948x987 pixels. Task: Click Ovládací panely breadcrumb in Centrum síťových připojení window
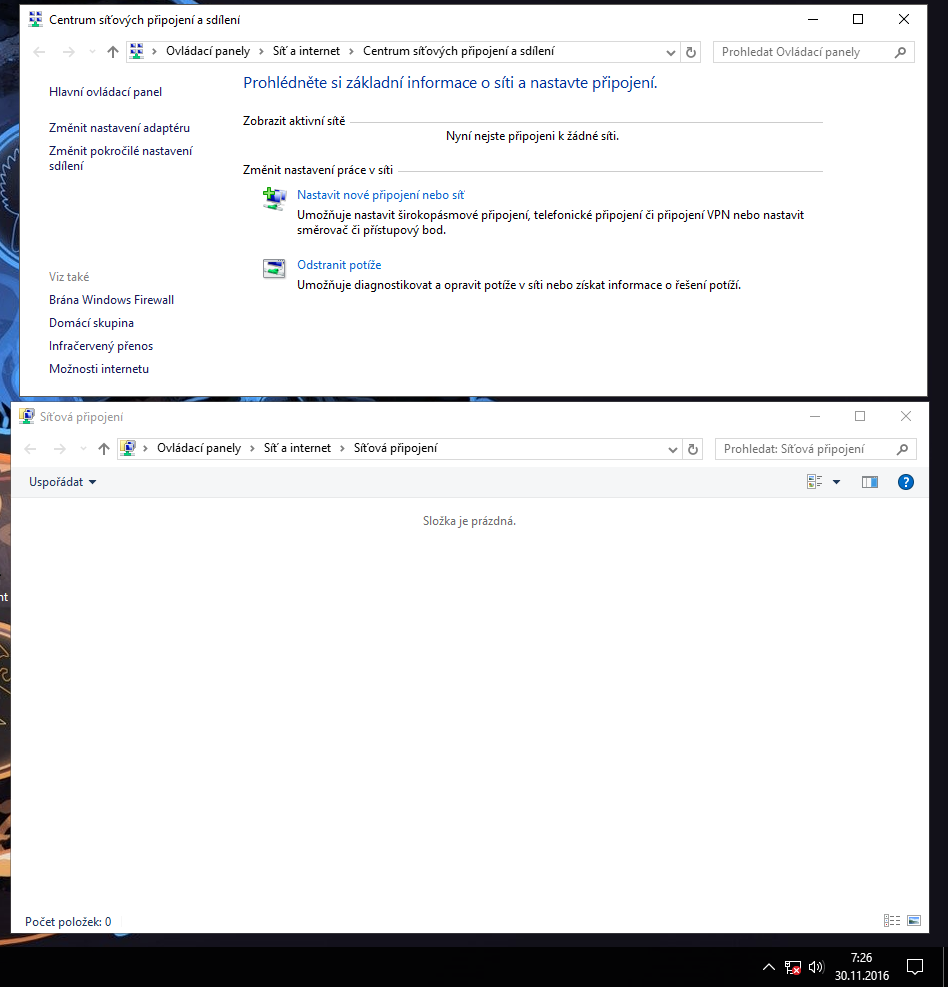coord(208,52)
